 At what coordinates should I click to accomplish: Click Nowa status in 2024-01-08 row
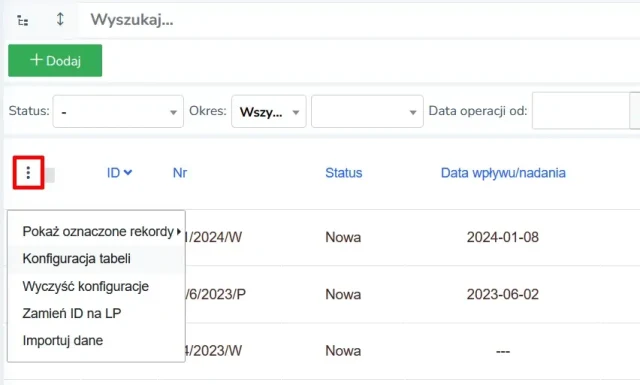pyautogui.click(x=343, y=237)
